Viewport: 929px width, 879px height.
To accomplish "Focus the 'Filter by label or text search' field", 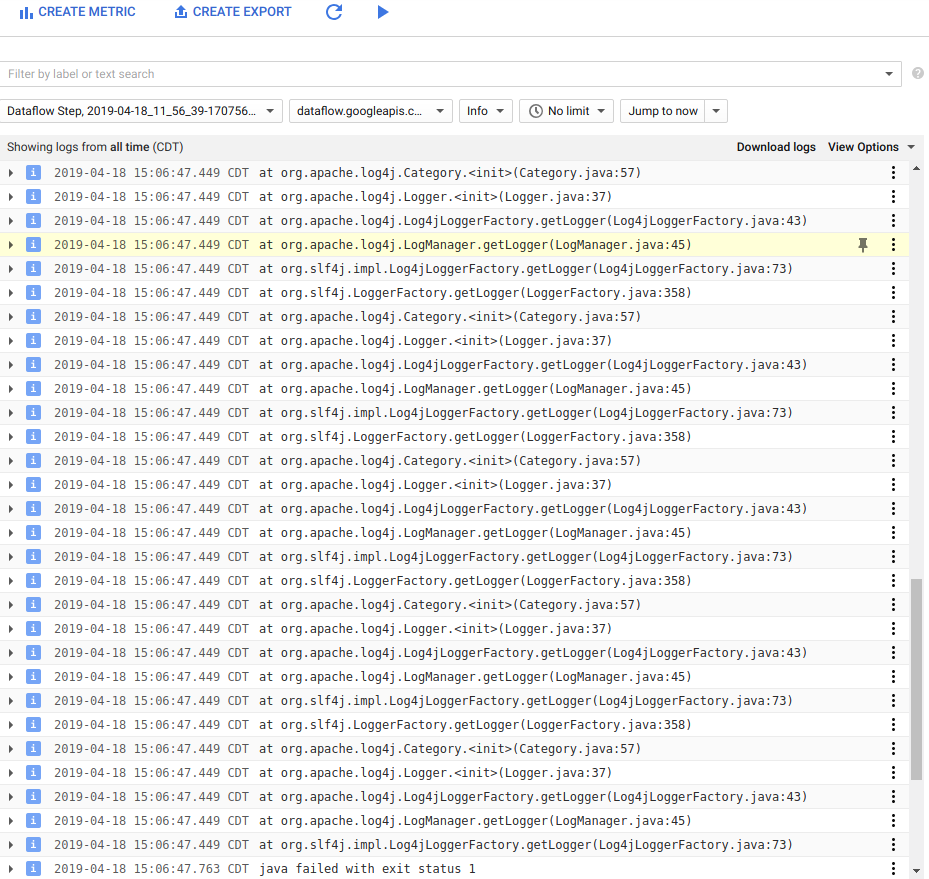I will [x=441, y=74].
